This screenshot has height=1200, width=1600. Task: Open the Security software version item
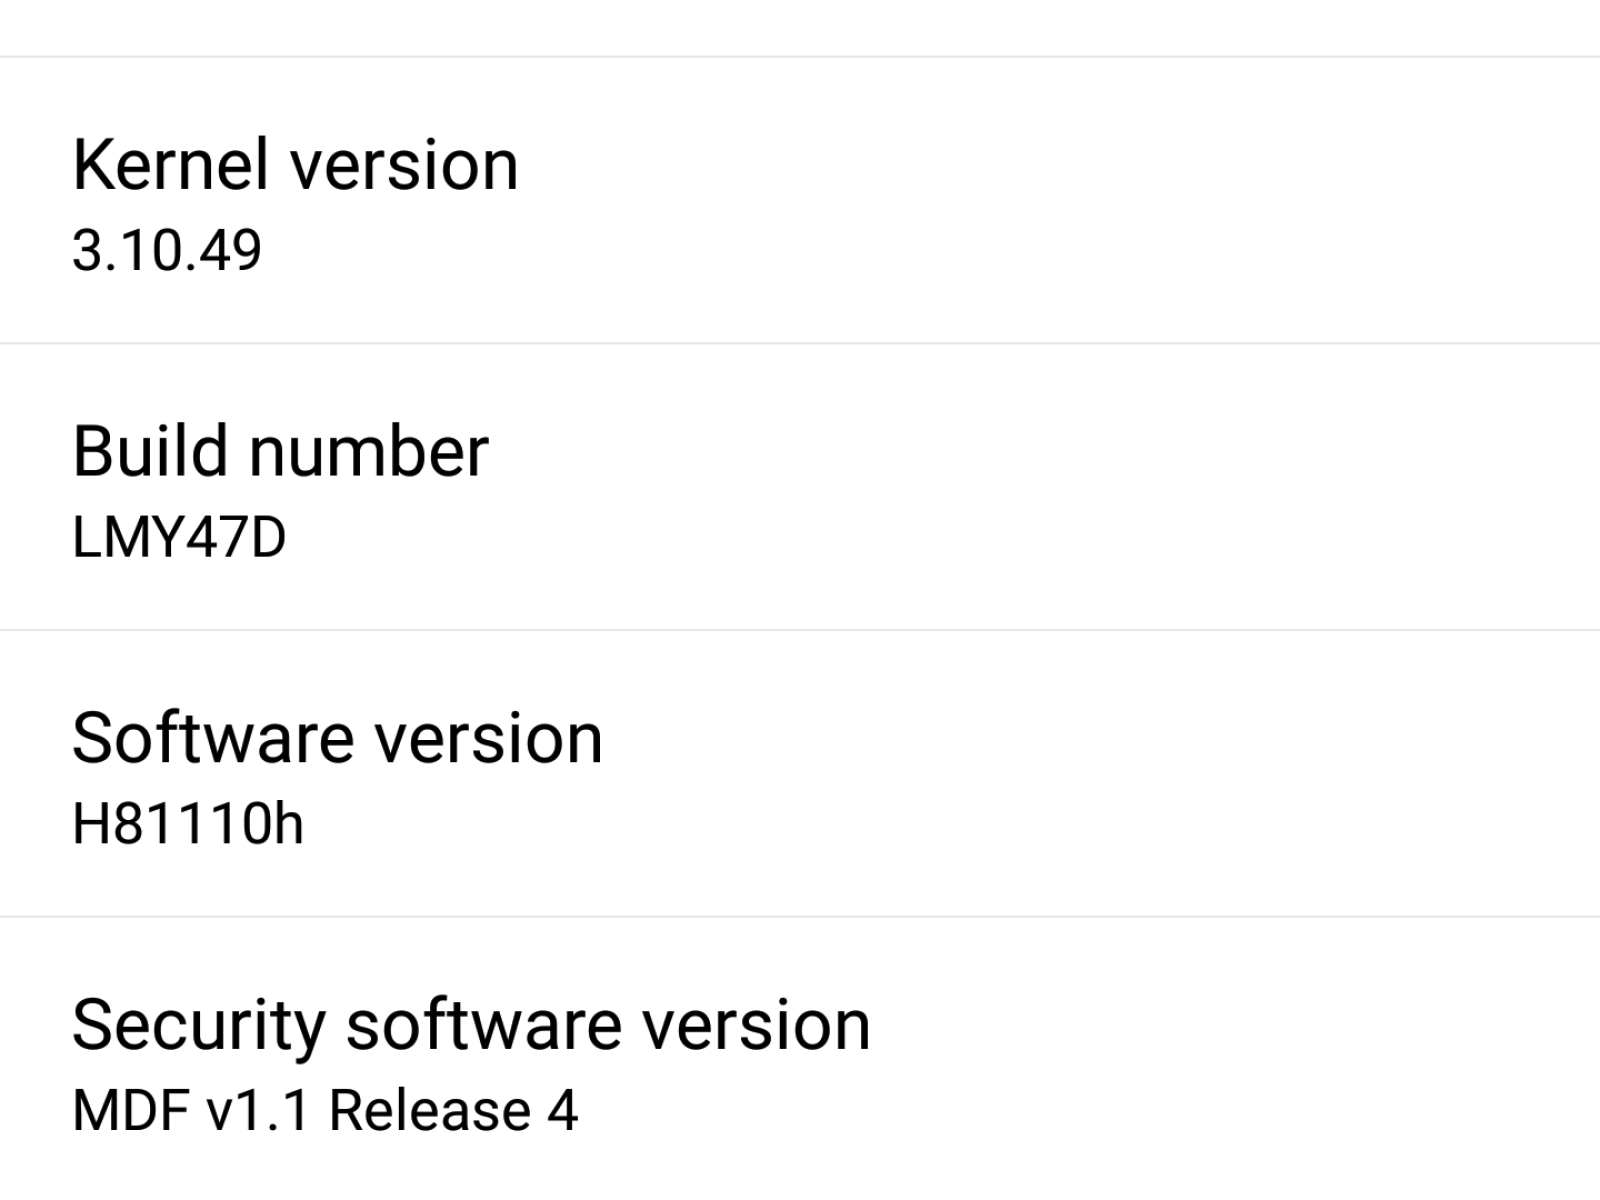(800, 1060)
